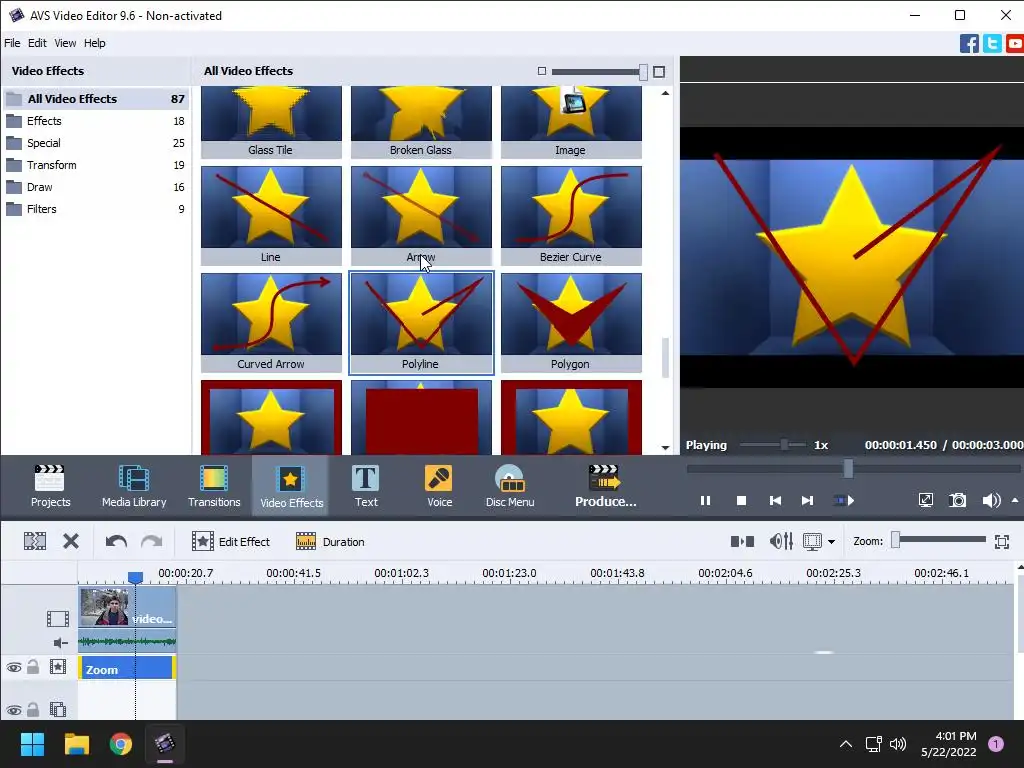The image size is (1024, 768).
Task: Jump to previous frame in preview
Action: click(775, 501)
